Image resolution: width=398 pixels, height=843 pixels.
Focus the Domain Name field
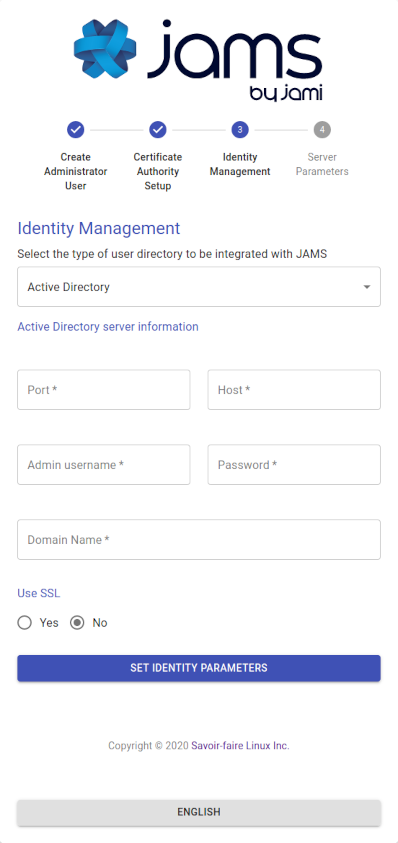[199, 539]
